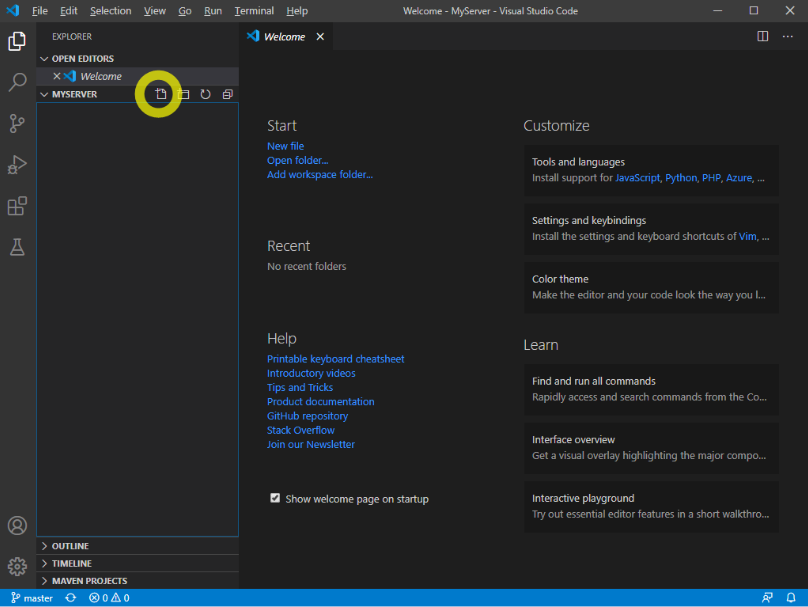Click the PHP language support link
The width and height of the screenshot is (808, 607).
(711, 178)
